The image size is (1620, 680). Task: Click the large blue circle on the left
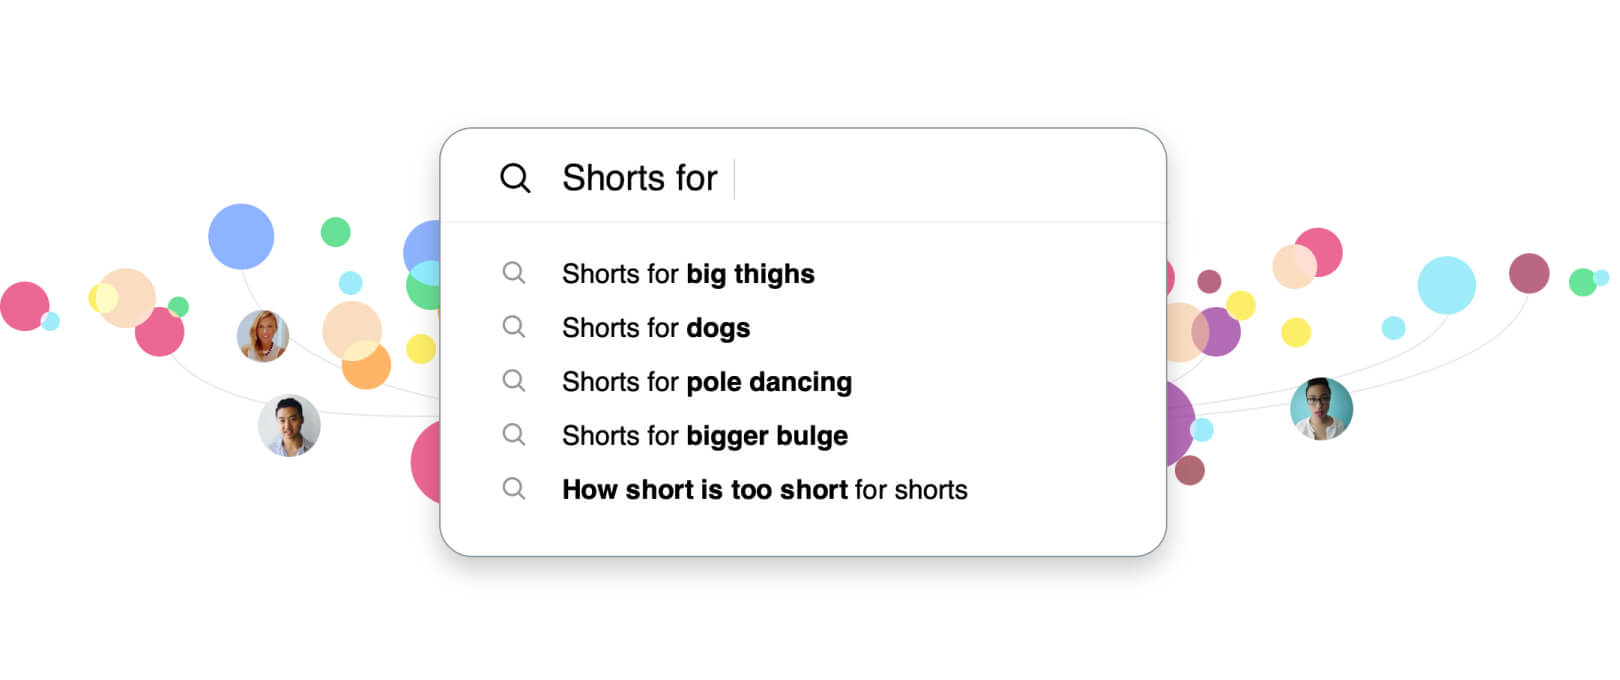241,237
